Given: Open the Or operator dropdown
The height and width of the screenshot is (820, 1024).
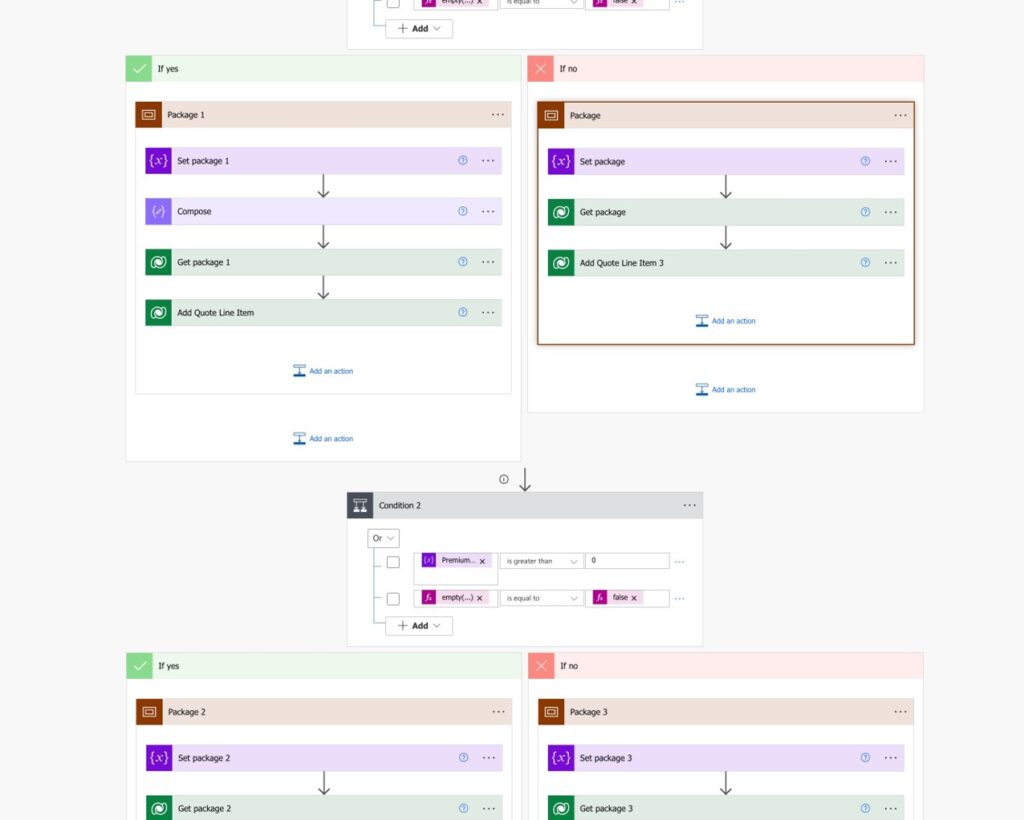Looking at the screenshot, I should (x=384, y=538).
